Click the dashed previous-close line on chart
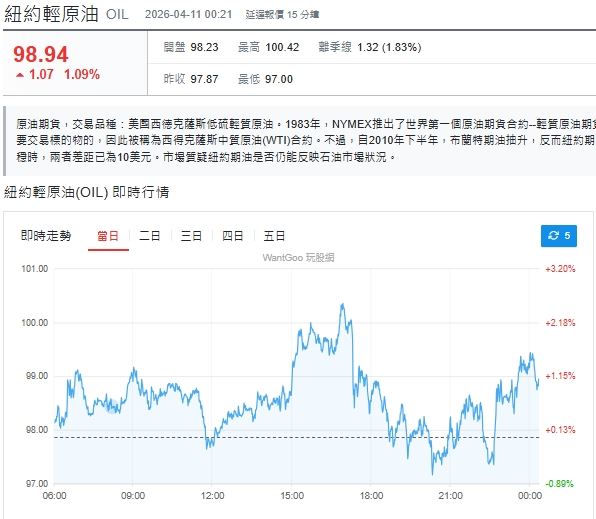The width and height of the screenshot is (596, 519). click(x=296, y=437)
